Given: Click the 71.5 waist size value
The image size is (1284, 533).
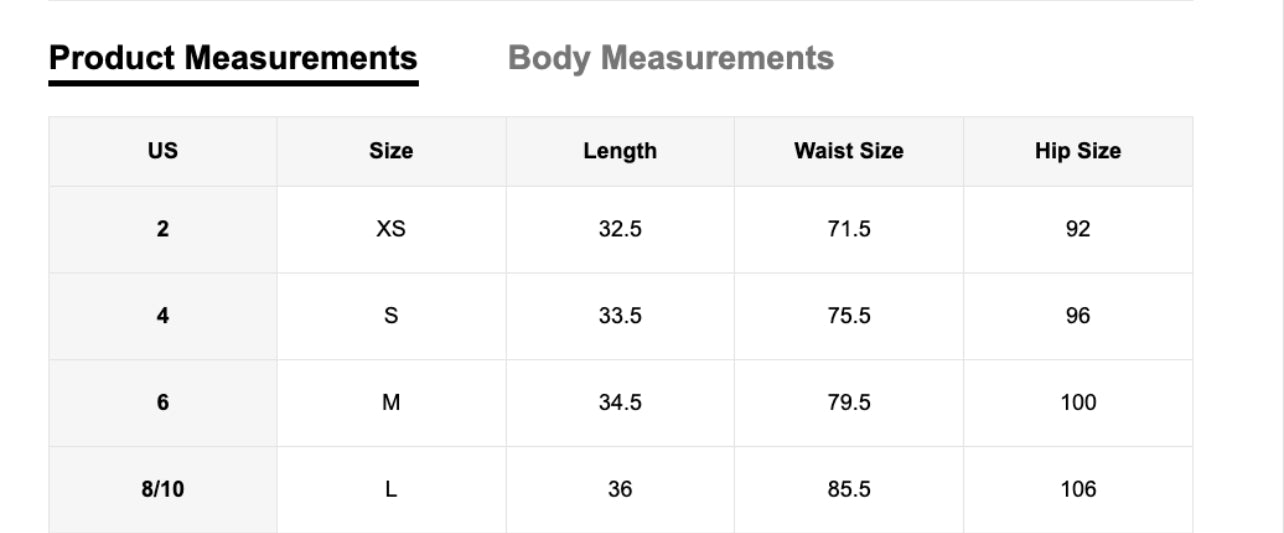Looking at the screenshot, I should 848,229.
